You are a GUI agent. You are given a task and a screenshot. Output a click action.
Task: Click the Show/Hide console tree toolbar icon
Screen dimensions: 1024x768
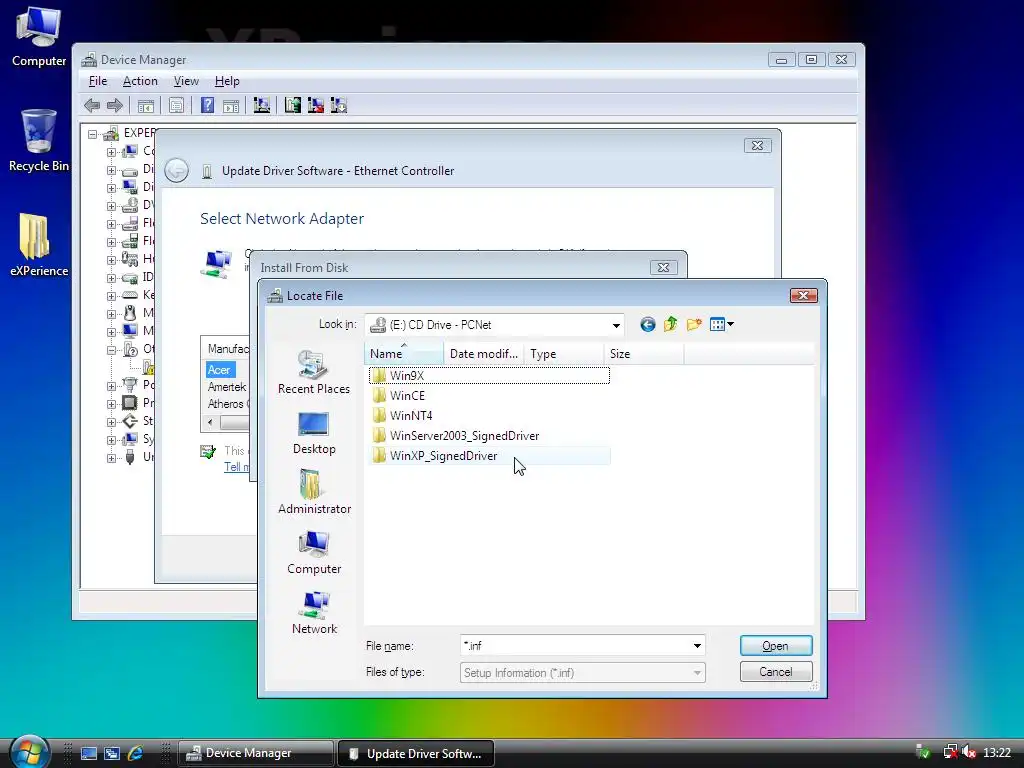coord(146,105)
